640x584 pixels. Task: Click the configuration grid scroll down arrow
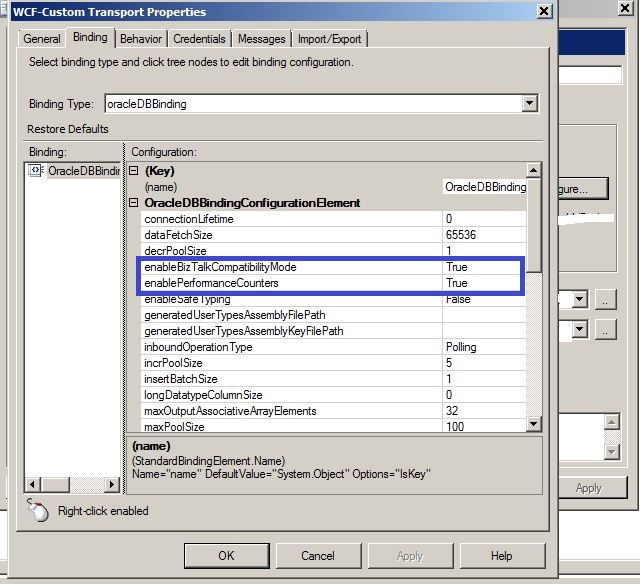click(x=533, y=424)
